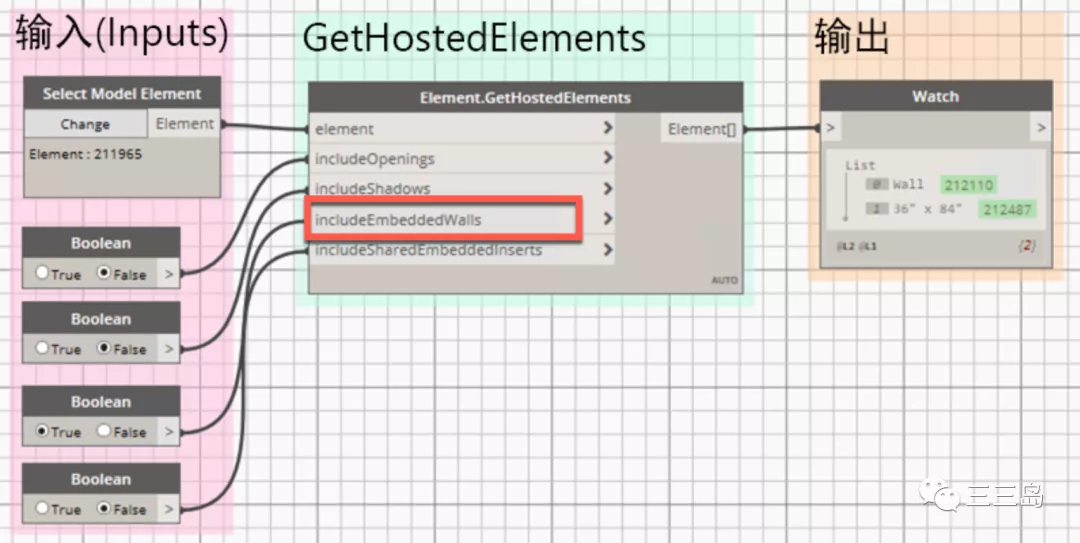Click output port of Boolean wired to includeOpenings
Screen dimensions: 1080x543
(169, 274)
